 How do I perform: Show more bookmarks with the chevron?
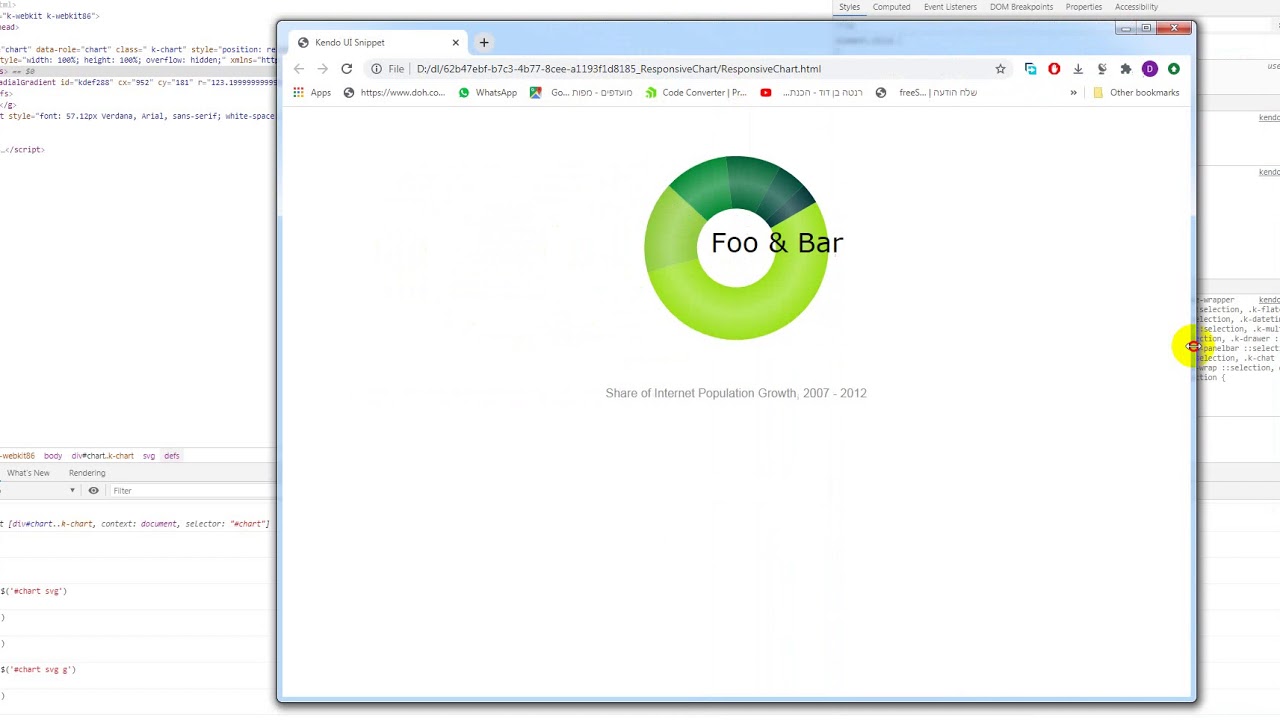point(1074,93)
